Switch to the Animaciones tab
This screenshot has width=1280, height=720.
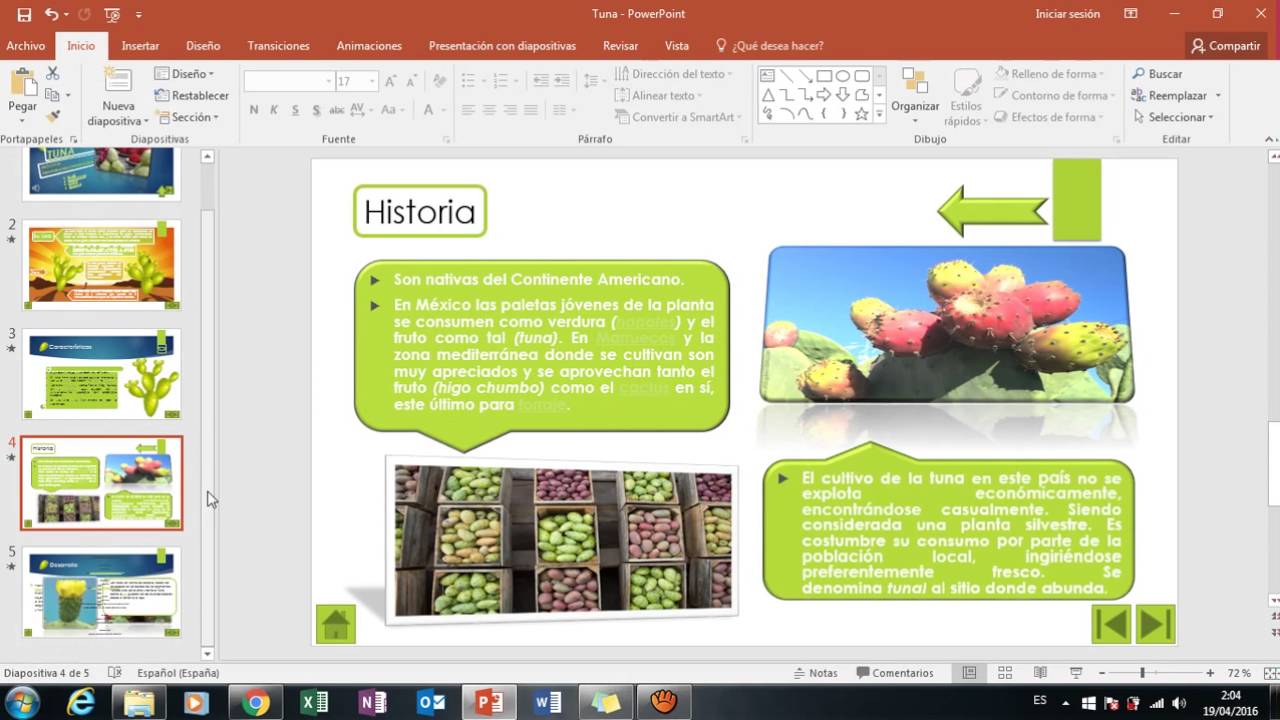pos(369,46)
